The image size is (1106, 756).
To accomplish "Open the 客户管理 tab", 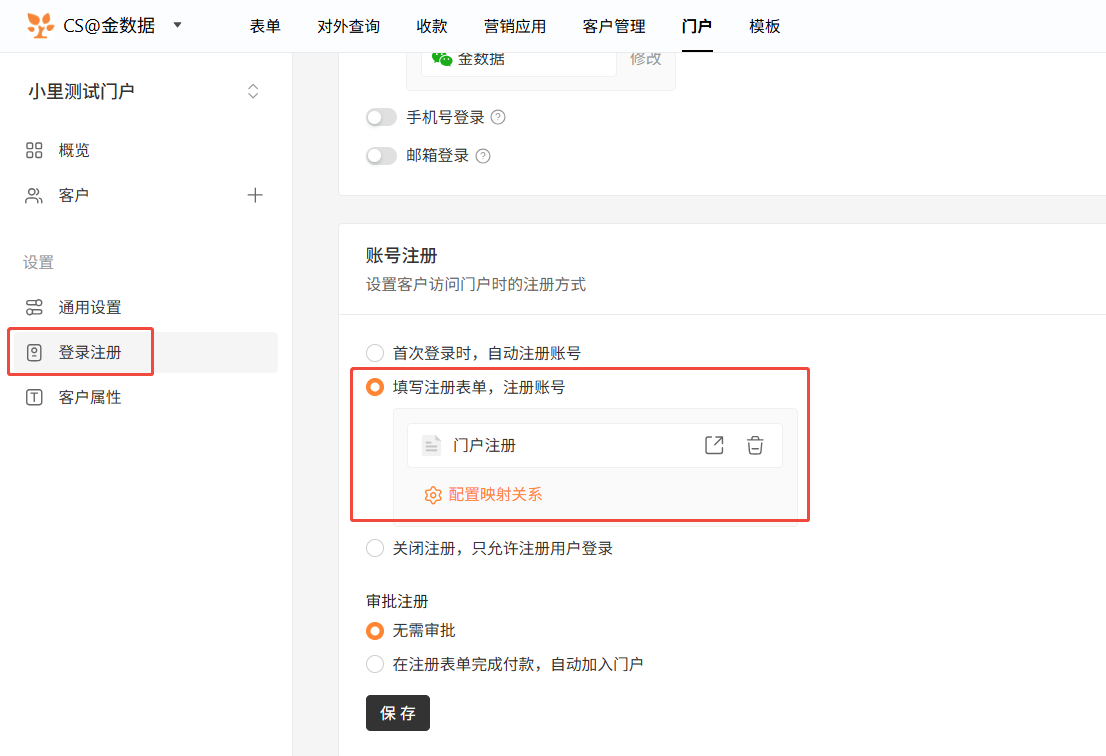I will point(614,27).
